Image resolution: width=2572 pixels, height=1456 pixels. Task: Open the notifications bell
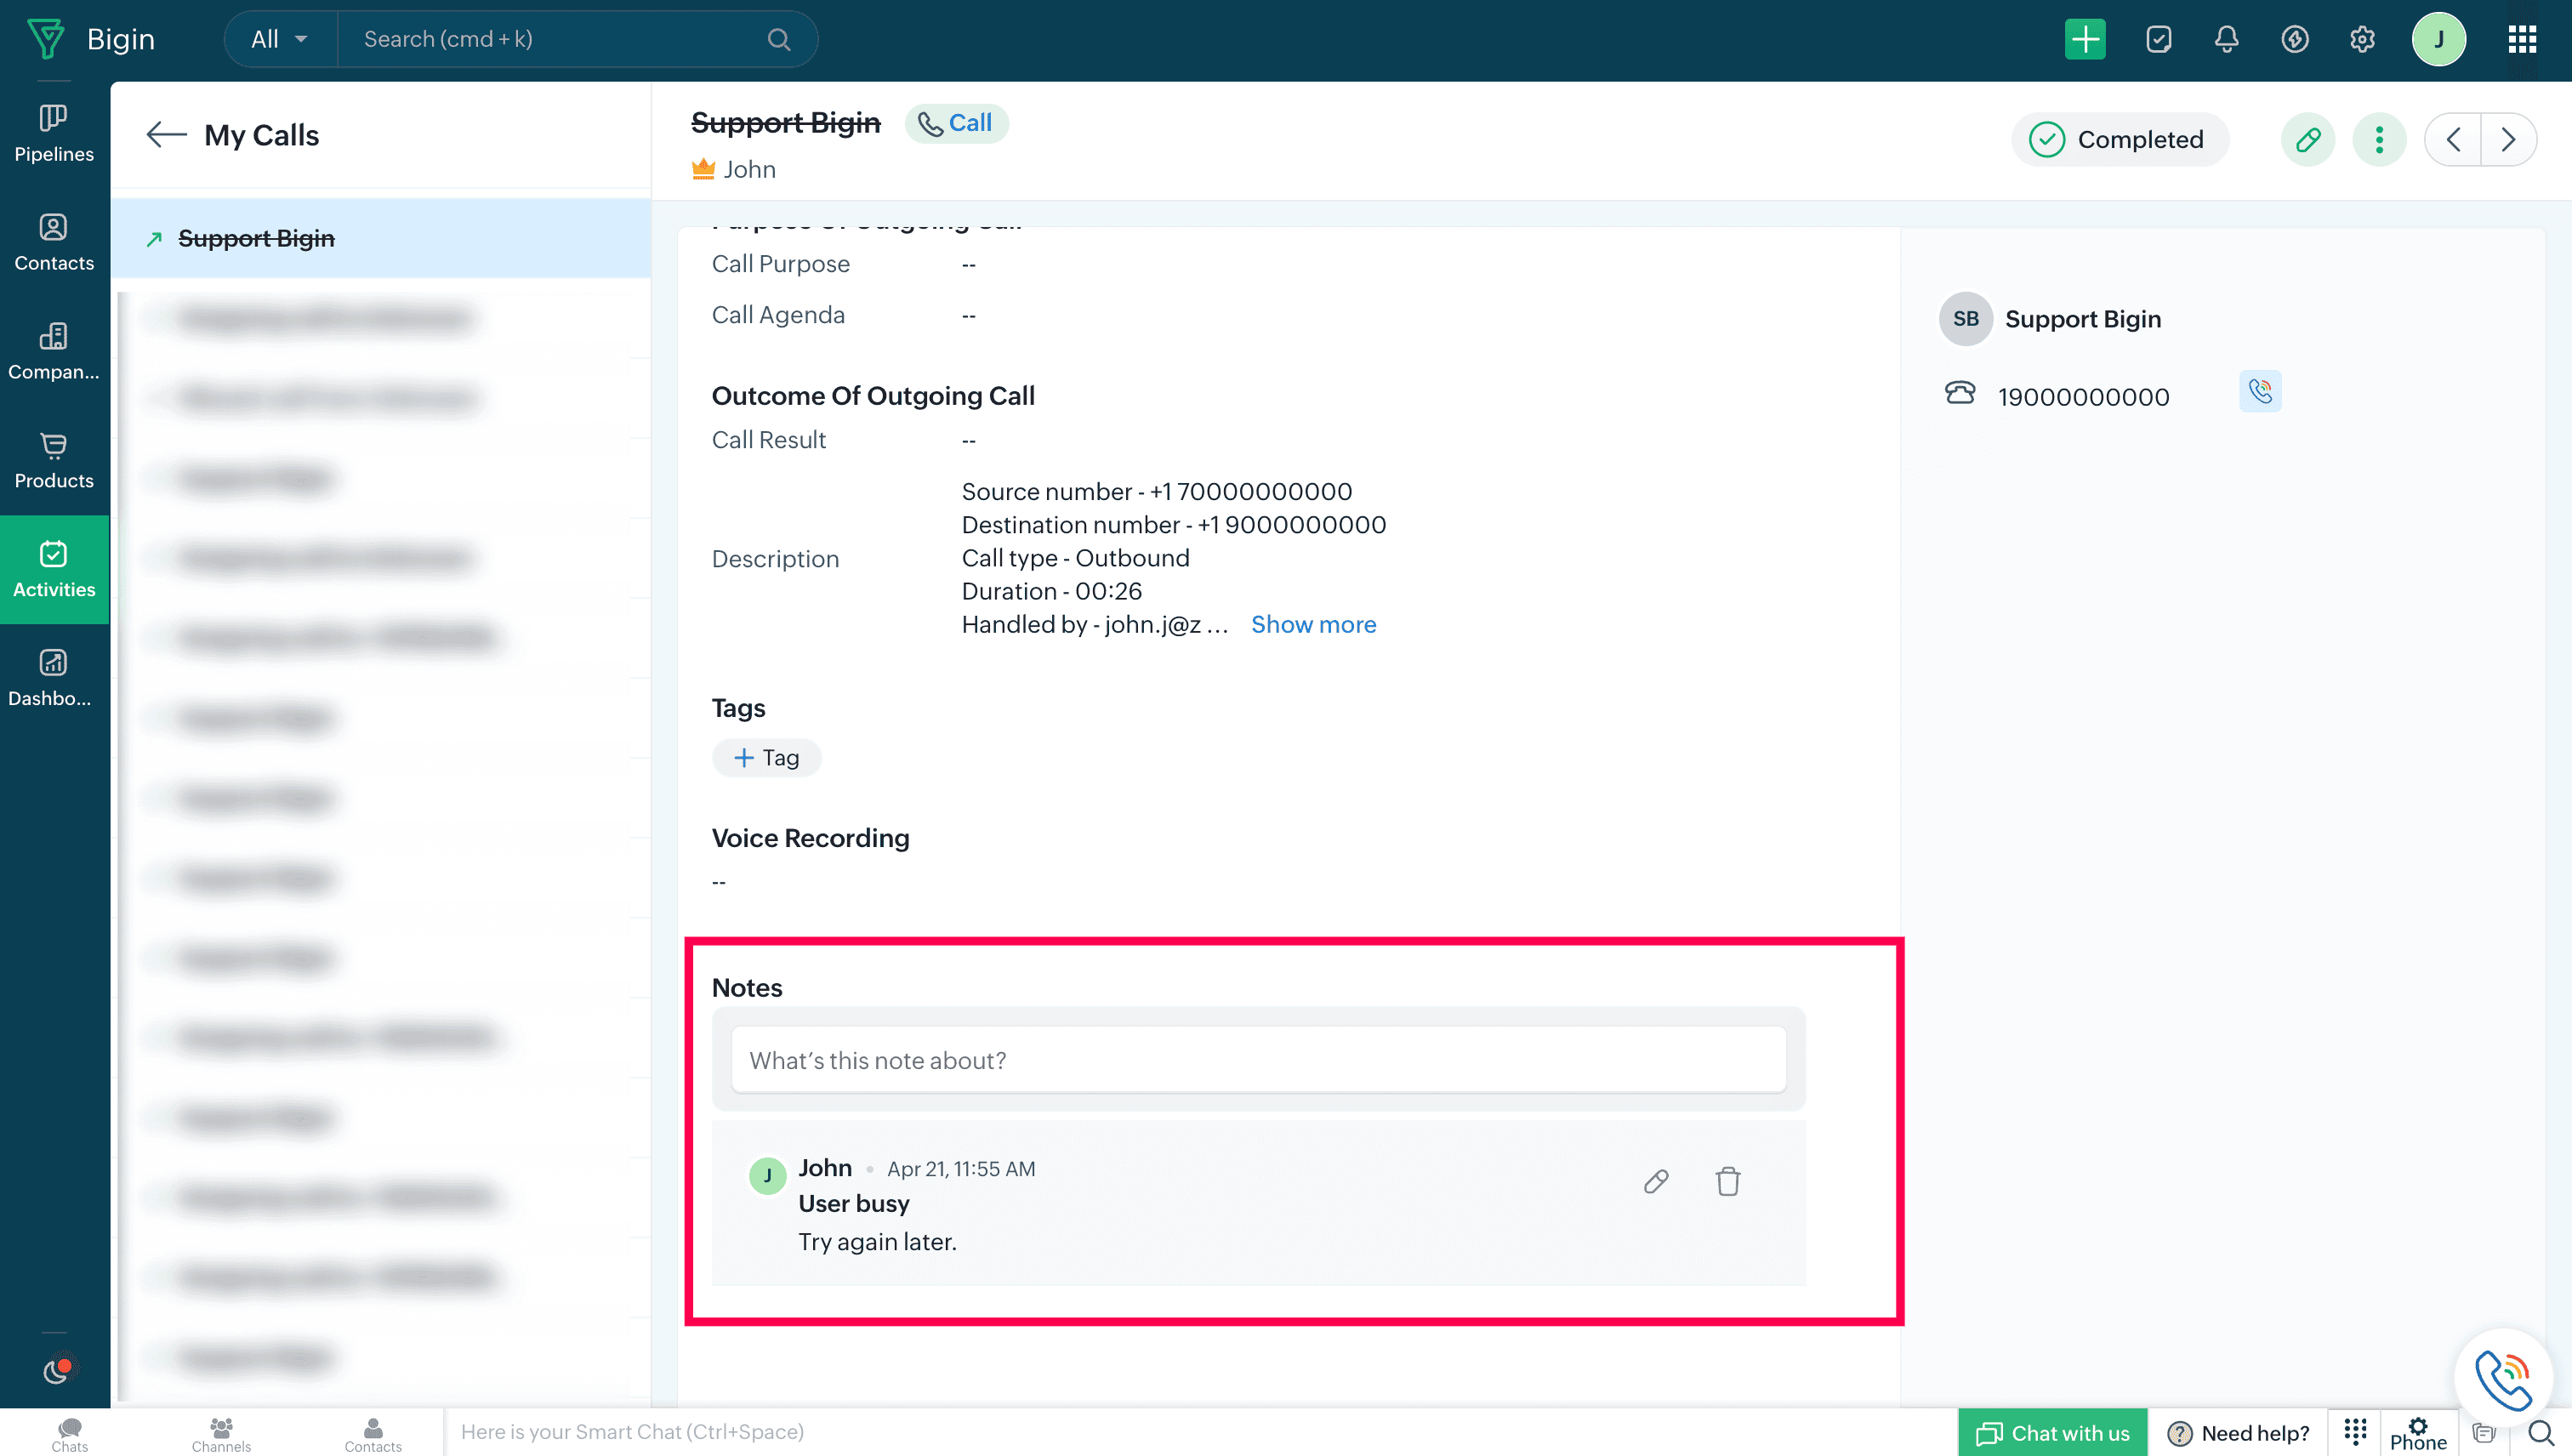pos(2226,40)
